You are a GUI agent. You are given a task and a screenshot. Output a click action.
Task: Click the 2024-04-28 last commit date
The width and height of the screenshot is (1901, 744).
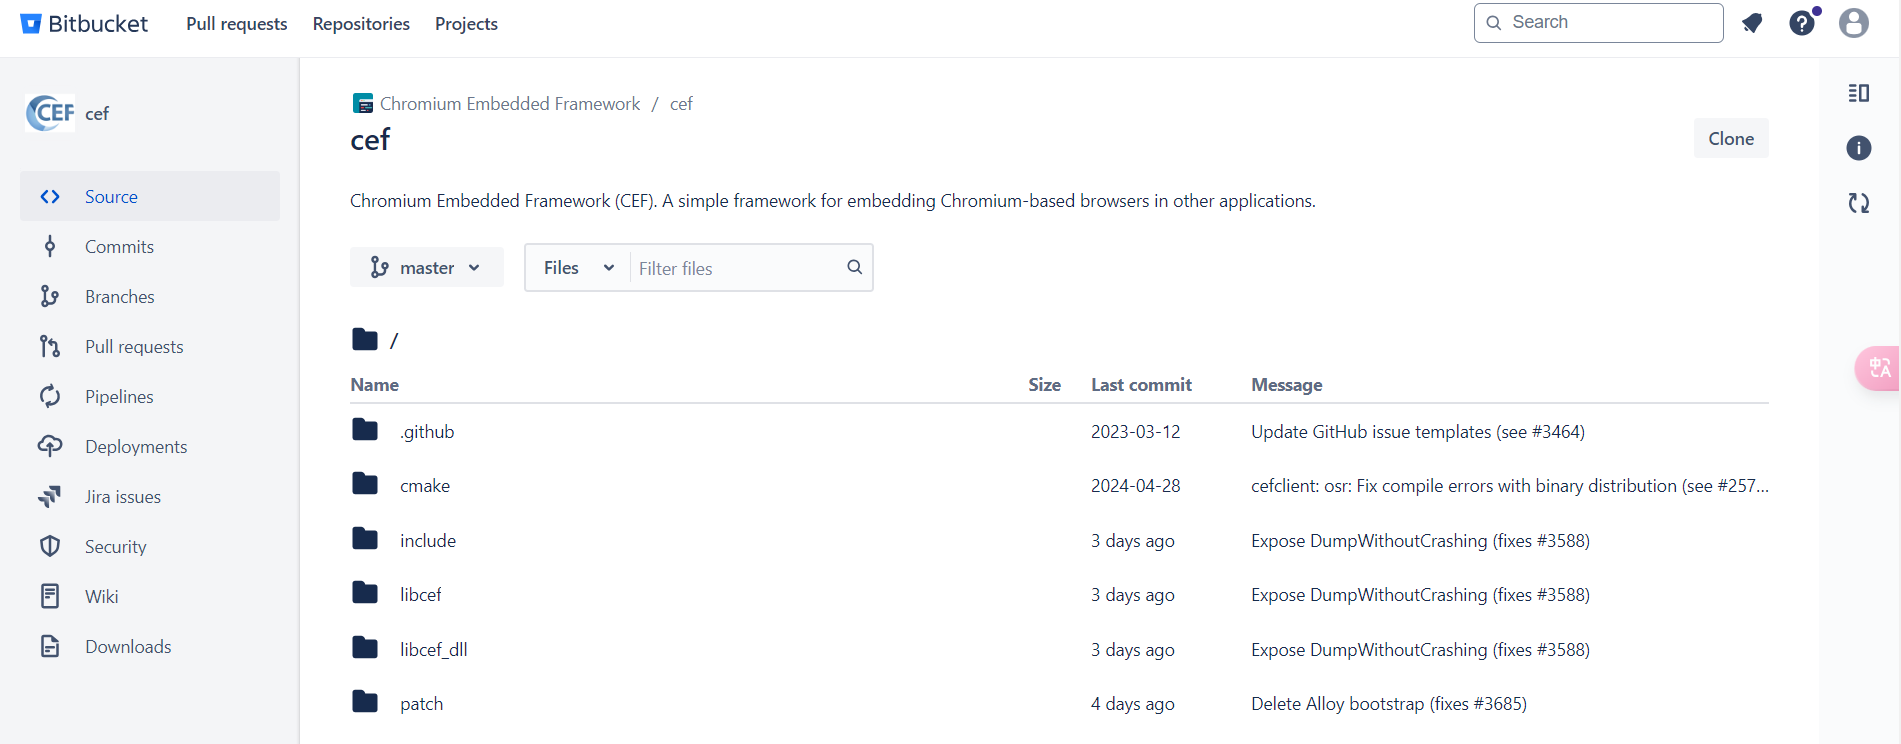click(x=1135, y=486)
